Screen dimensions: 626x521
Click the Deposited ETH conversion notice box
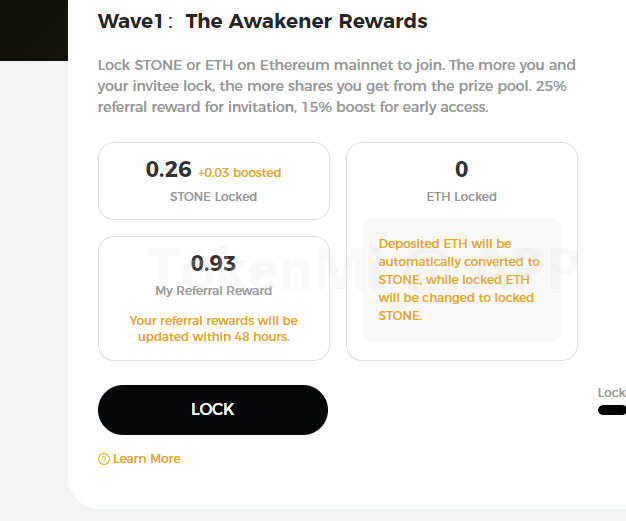pyautogui.click(x=461, y=280)
